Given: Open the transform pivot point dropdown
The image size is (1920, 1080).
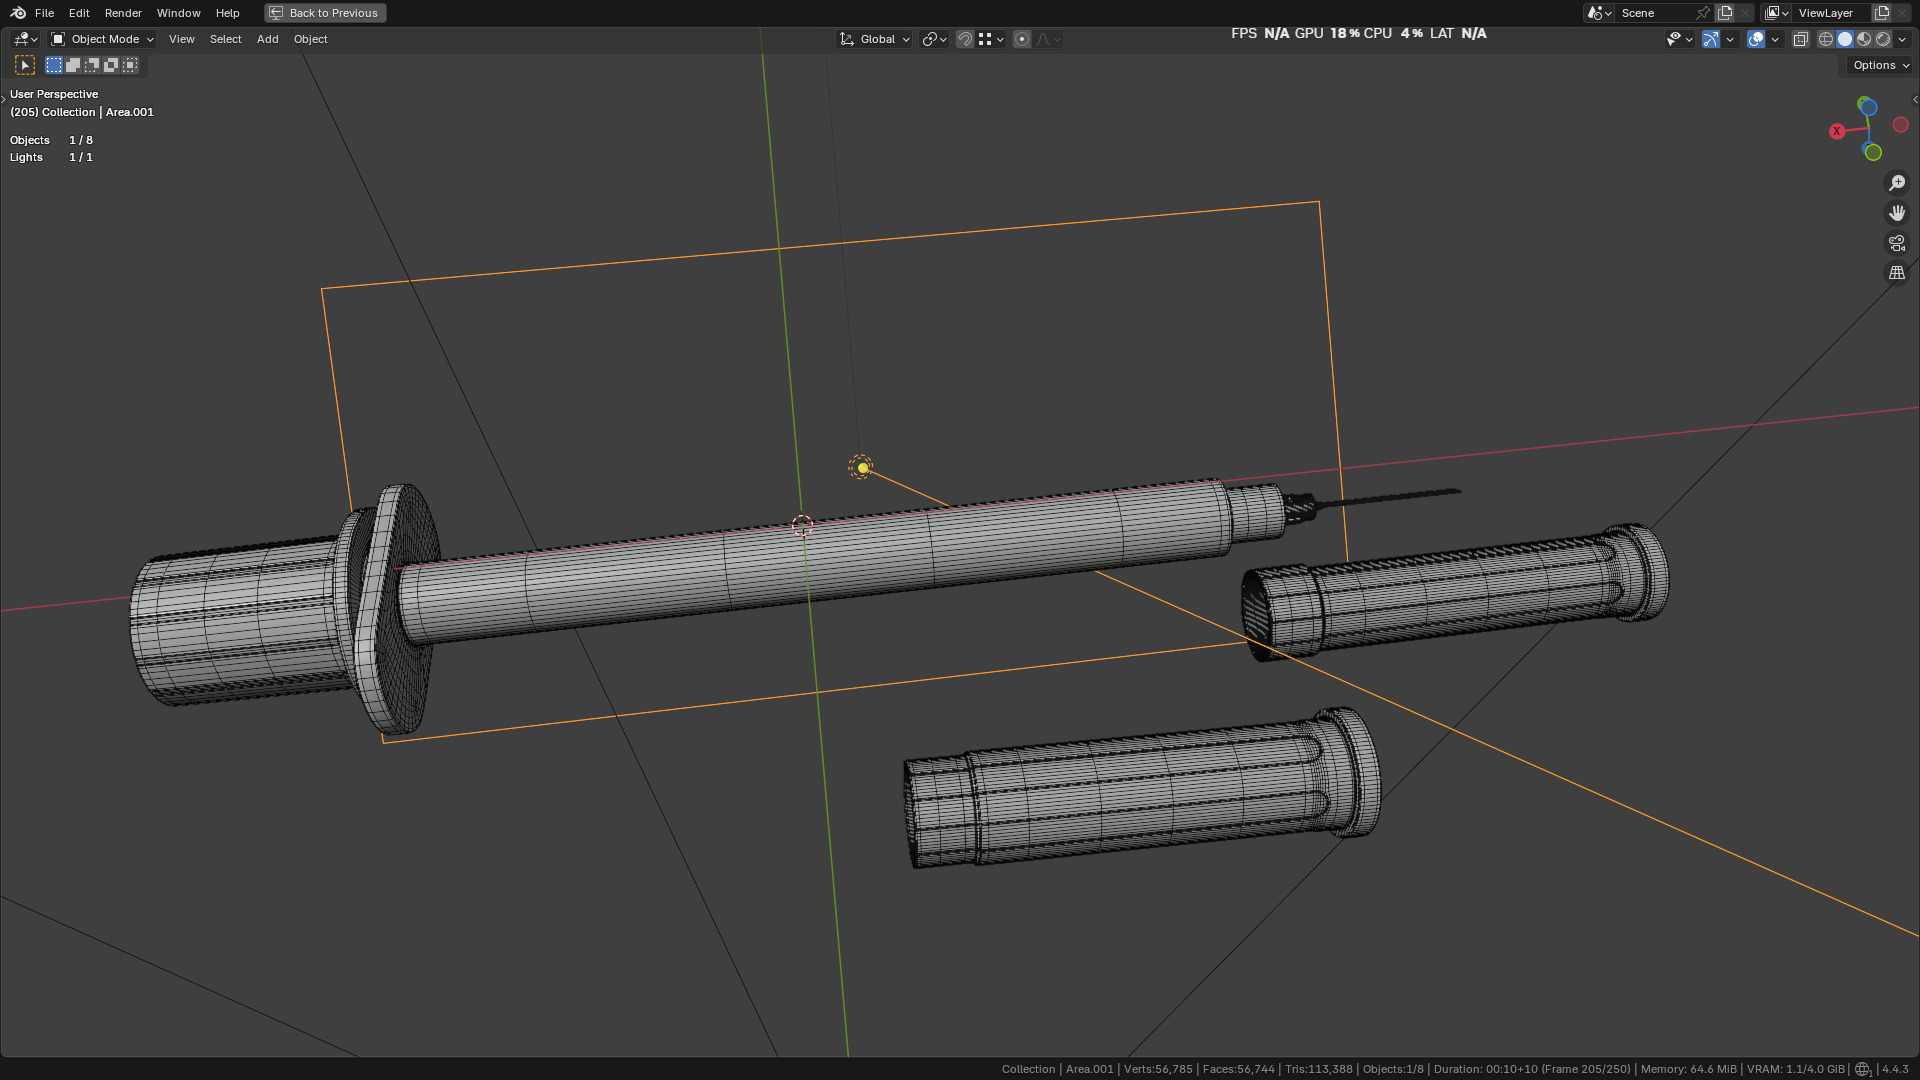Looking at the screenshot, I should pos(934,39).
